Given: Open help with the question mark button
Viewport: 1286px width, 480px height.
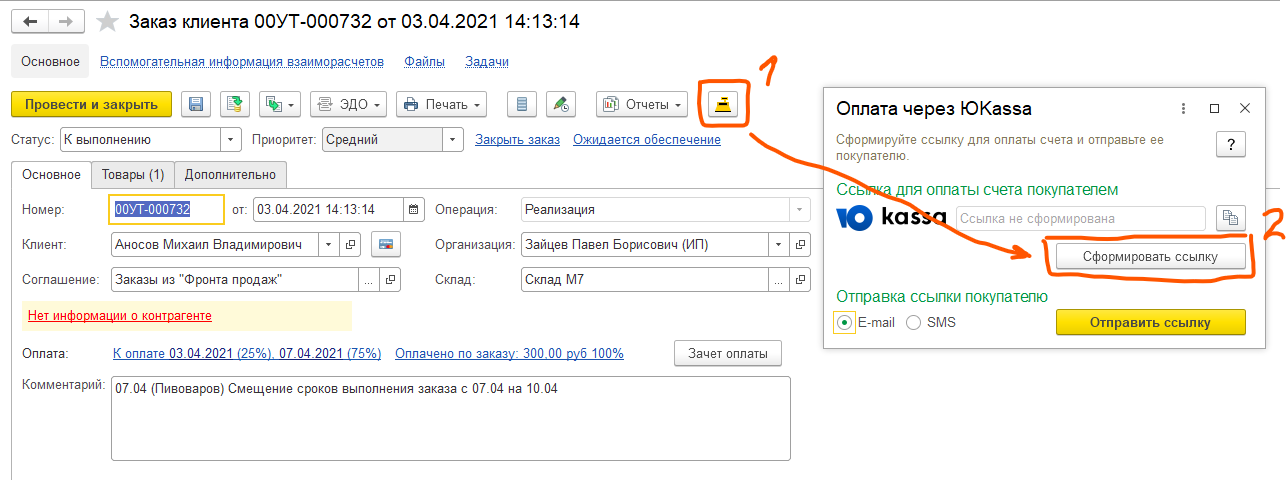Looking at the screenshot, I should [1230, 144].
